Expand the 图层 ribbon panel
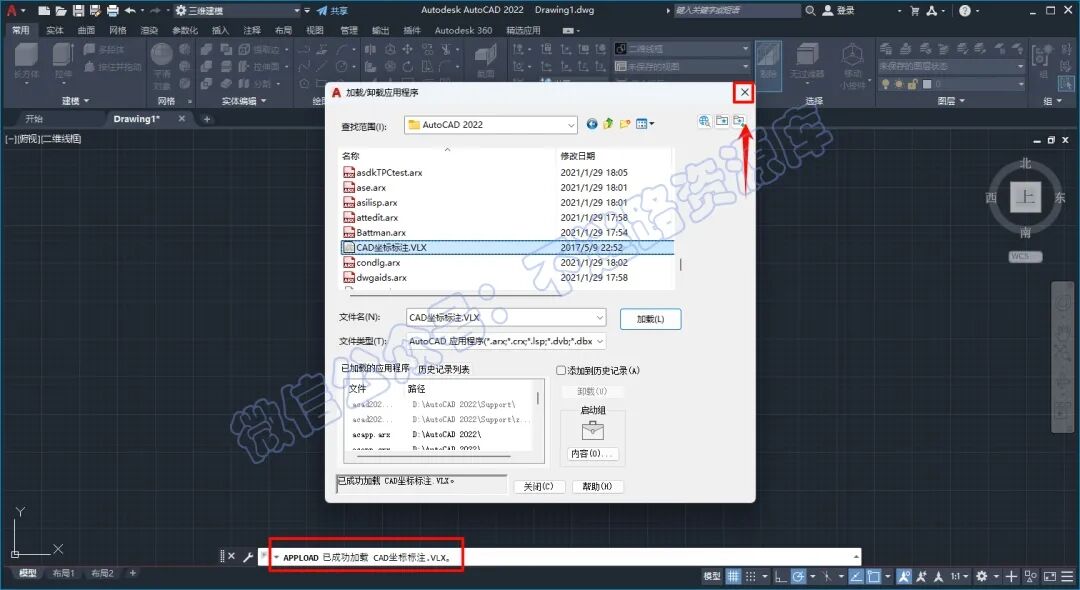 coord(951,101)
